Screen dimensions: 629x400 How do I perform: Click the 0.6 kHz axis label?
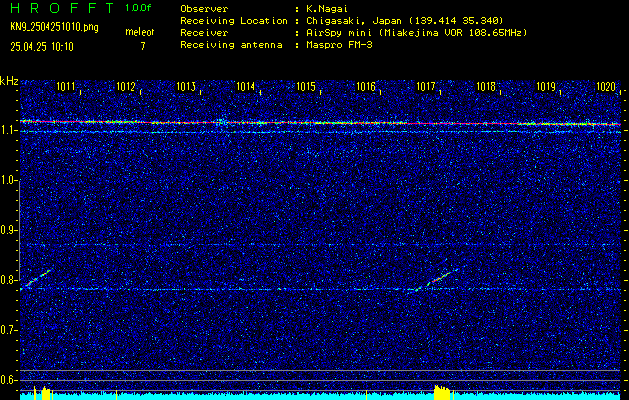[8, 380]
